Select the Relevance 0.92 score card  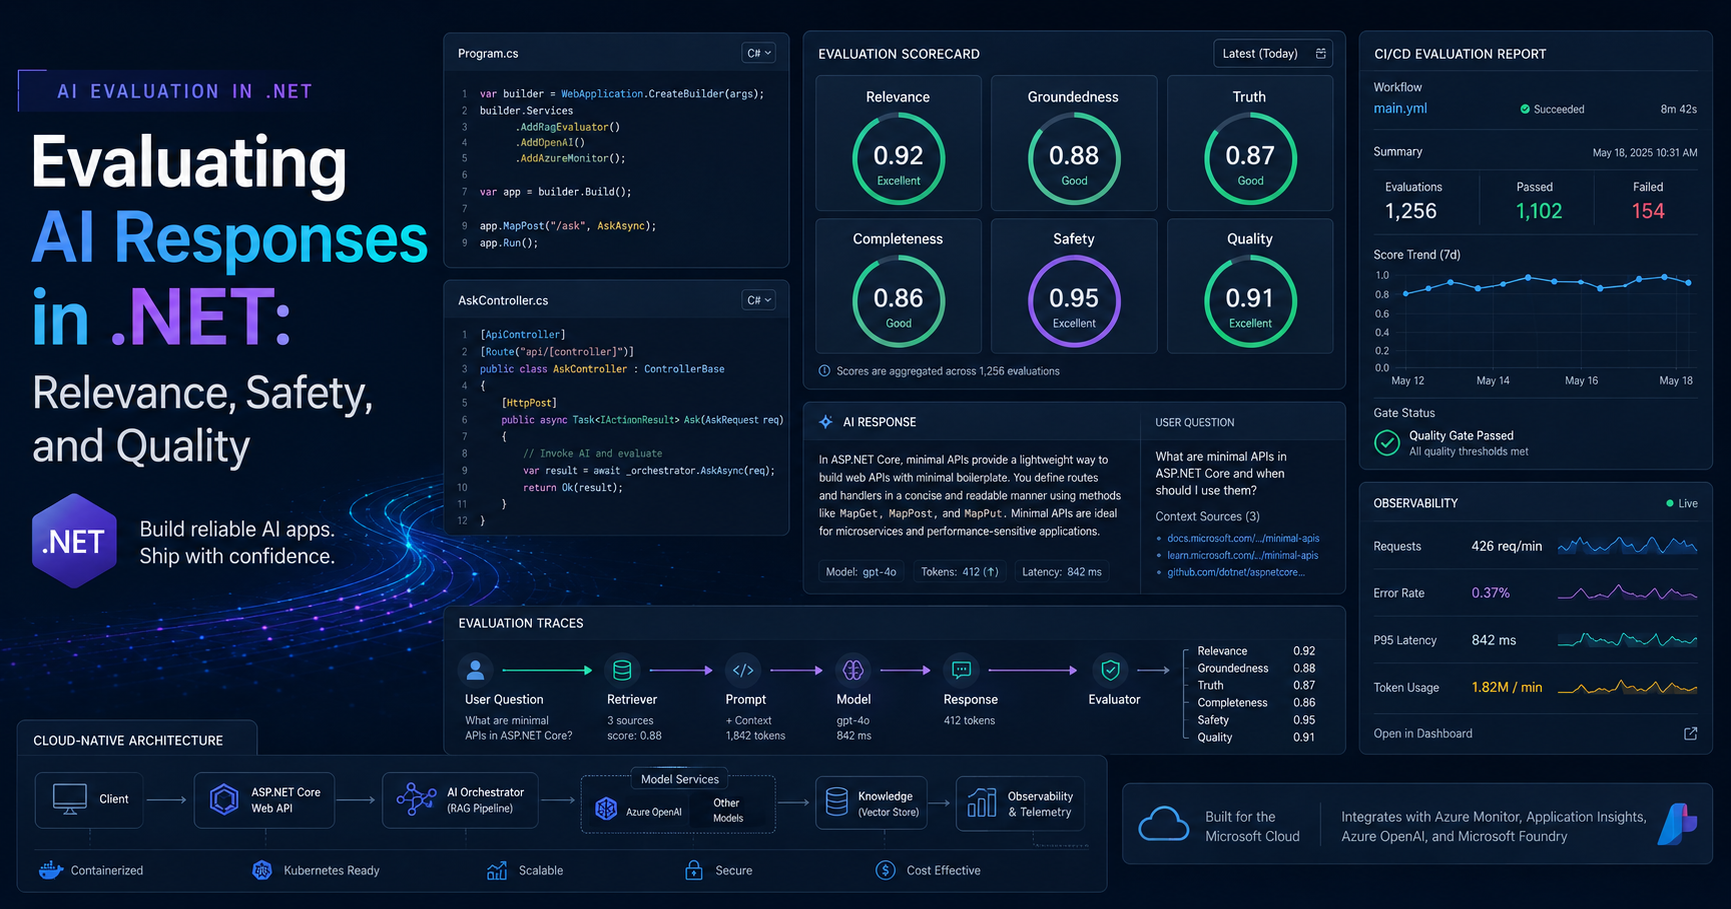coord(898,143)
